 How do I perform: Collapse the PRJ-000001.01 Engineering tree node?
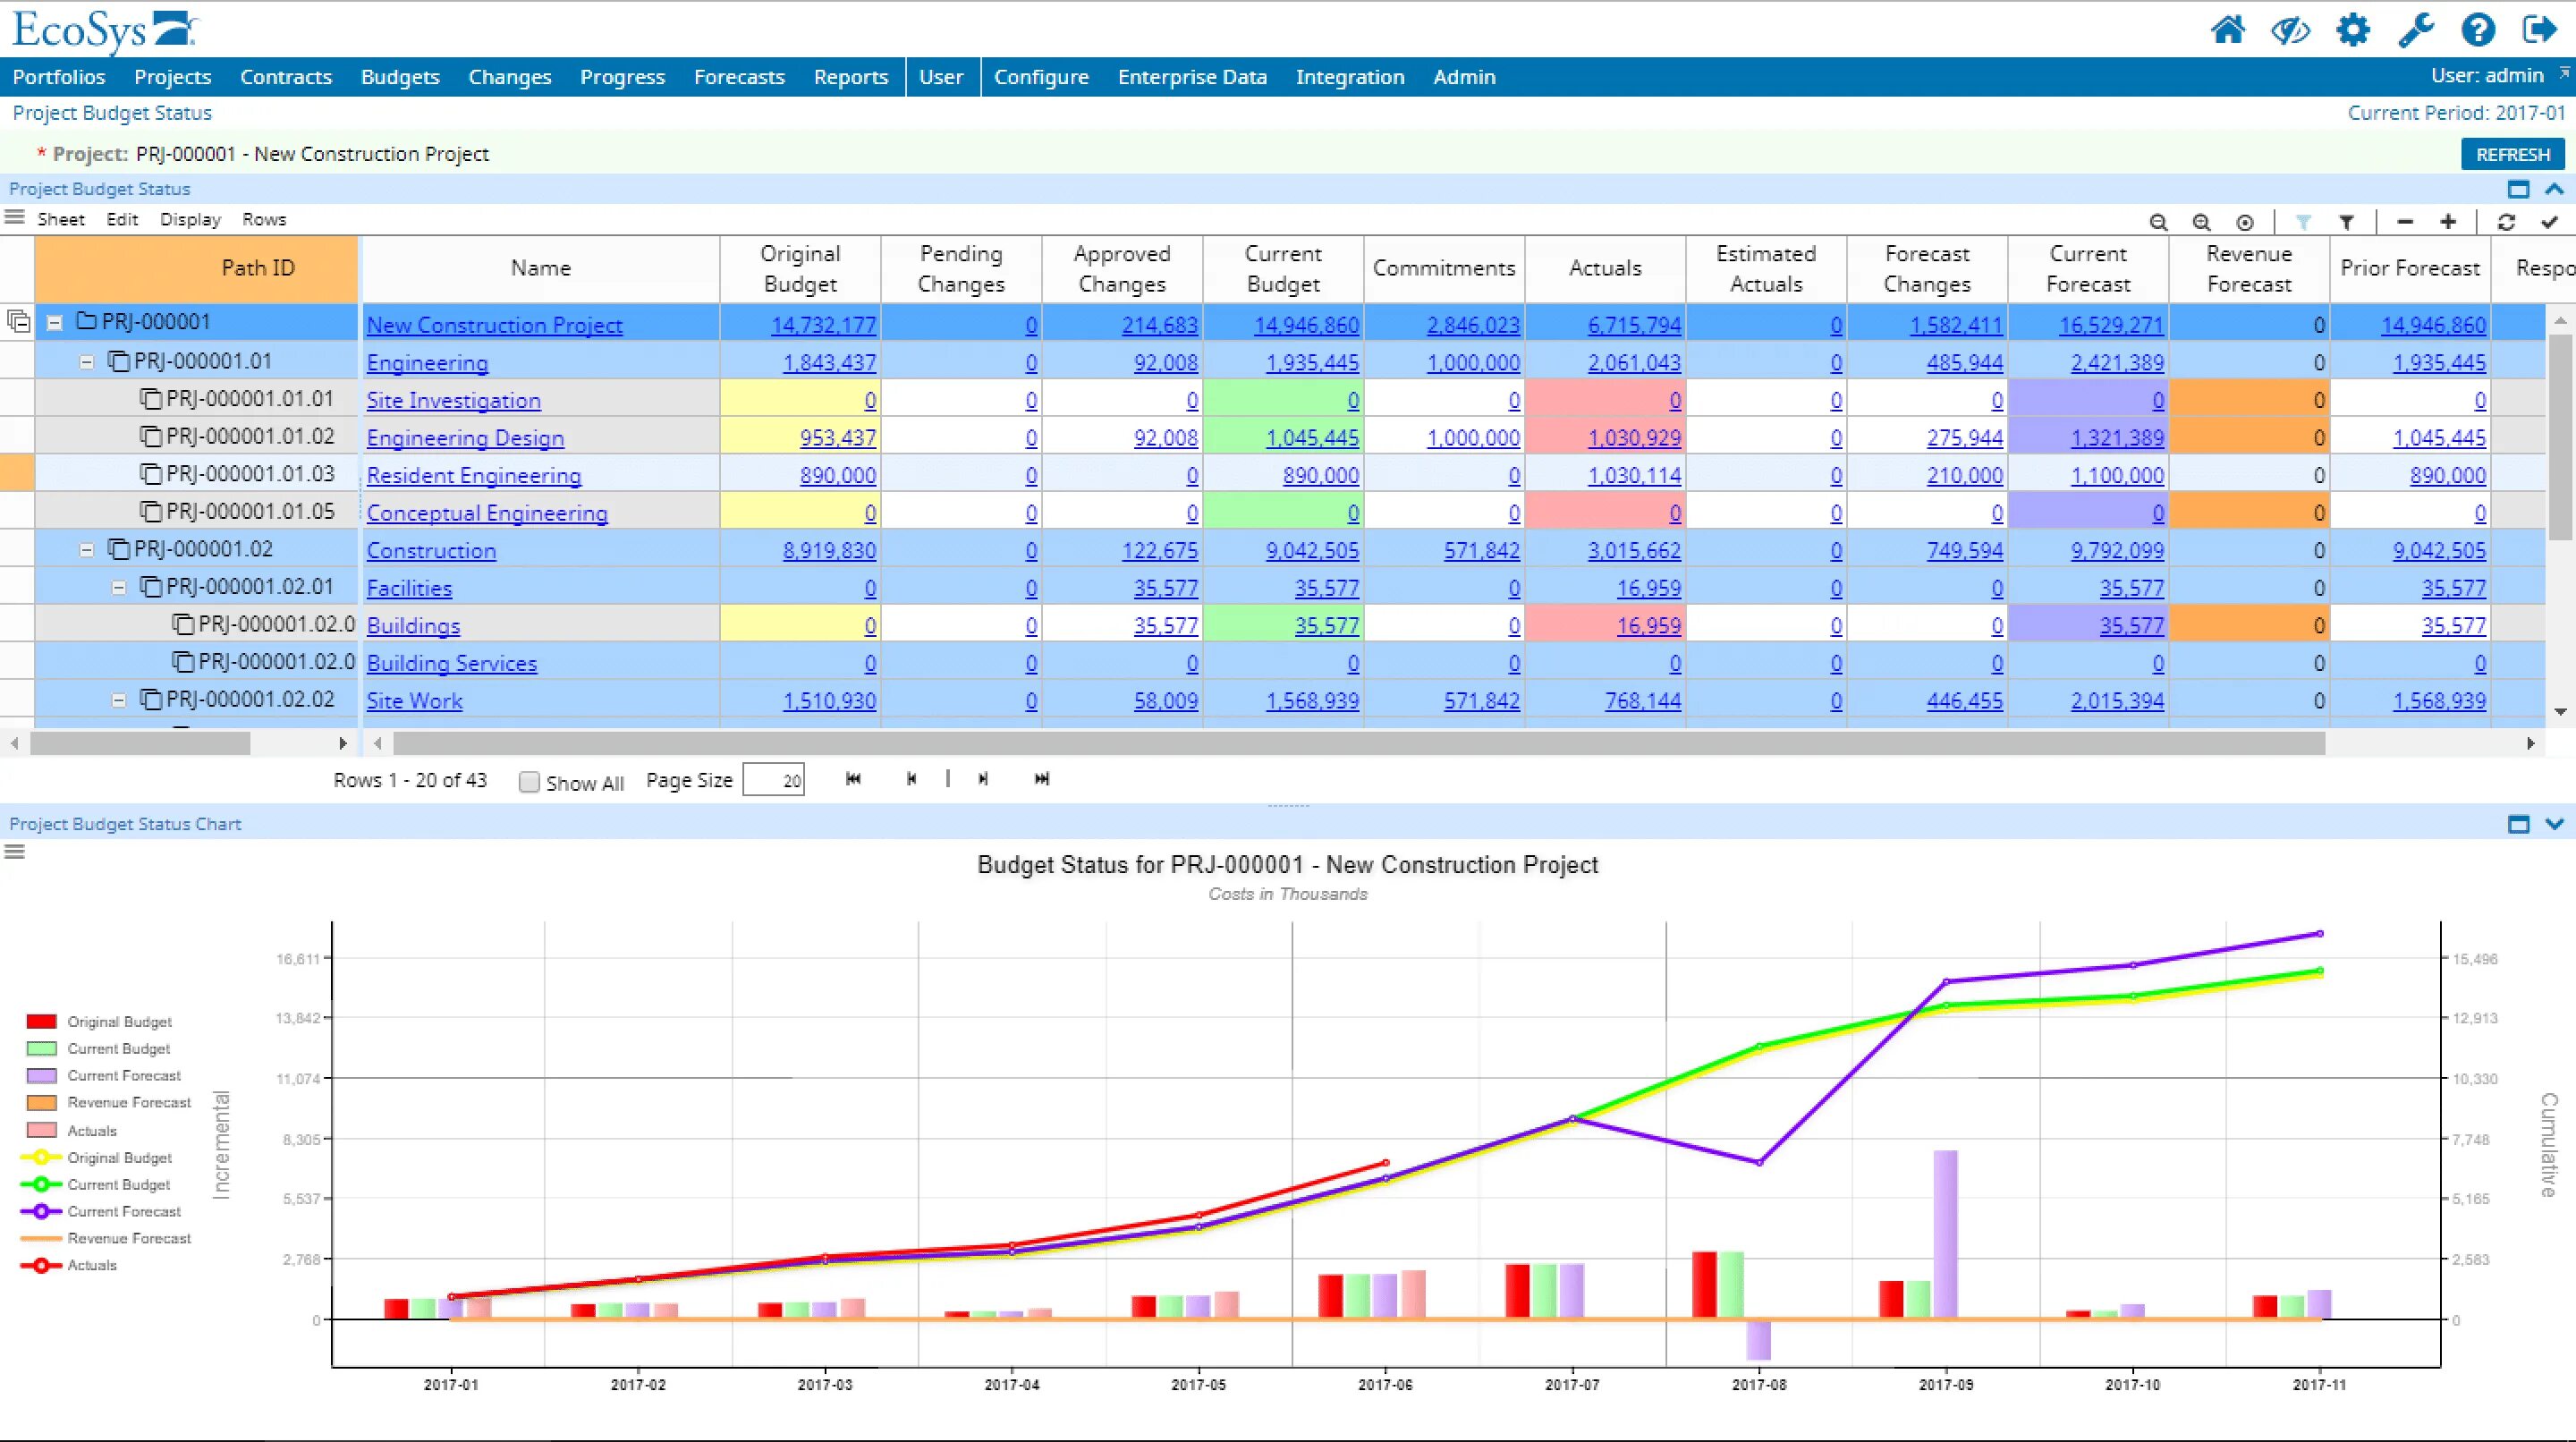click(87, 362)
